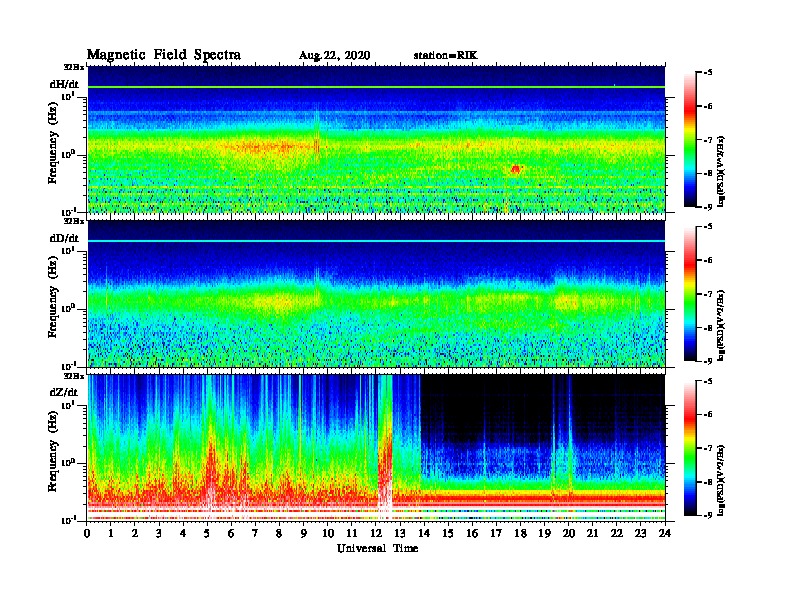Click the 10^0 frequency tick of dD/dt panel
792x612 pixels.
[x=68, y=308]
